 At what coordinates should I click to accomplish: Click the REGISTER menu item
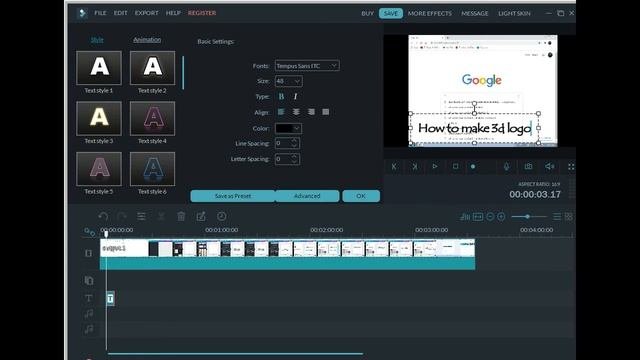tap(202, 13)
